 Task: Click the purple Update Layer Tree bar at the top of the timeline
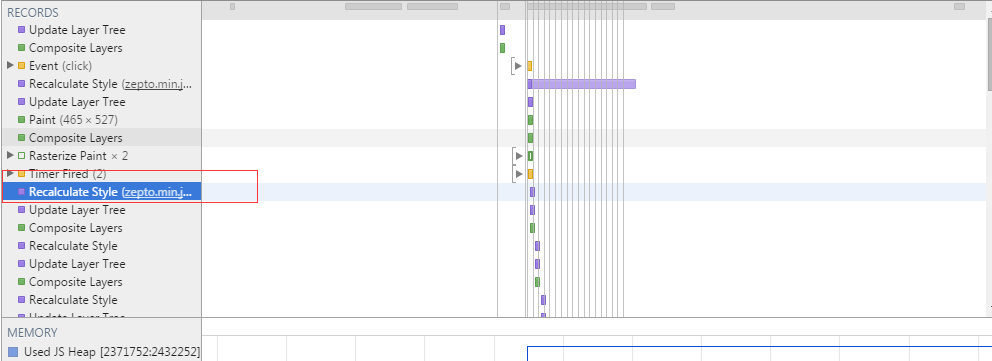pos(502,30)
